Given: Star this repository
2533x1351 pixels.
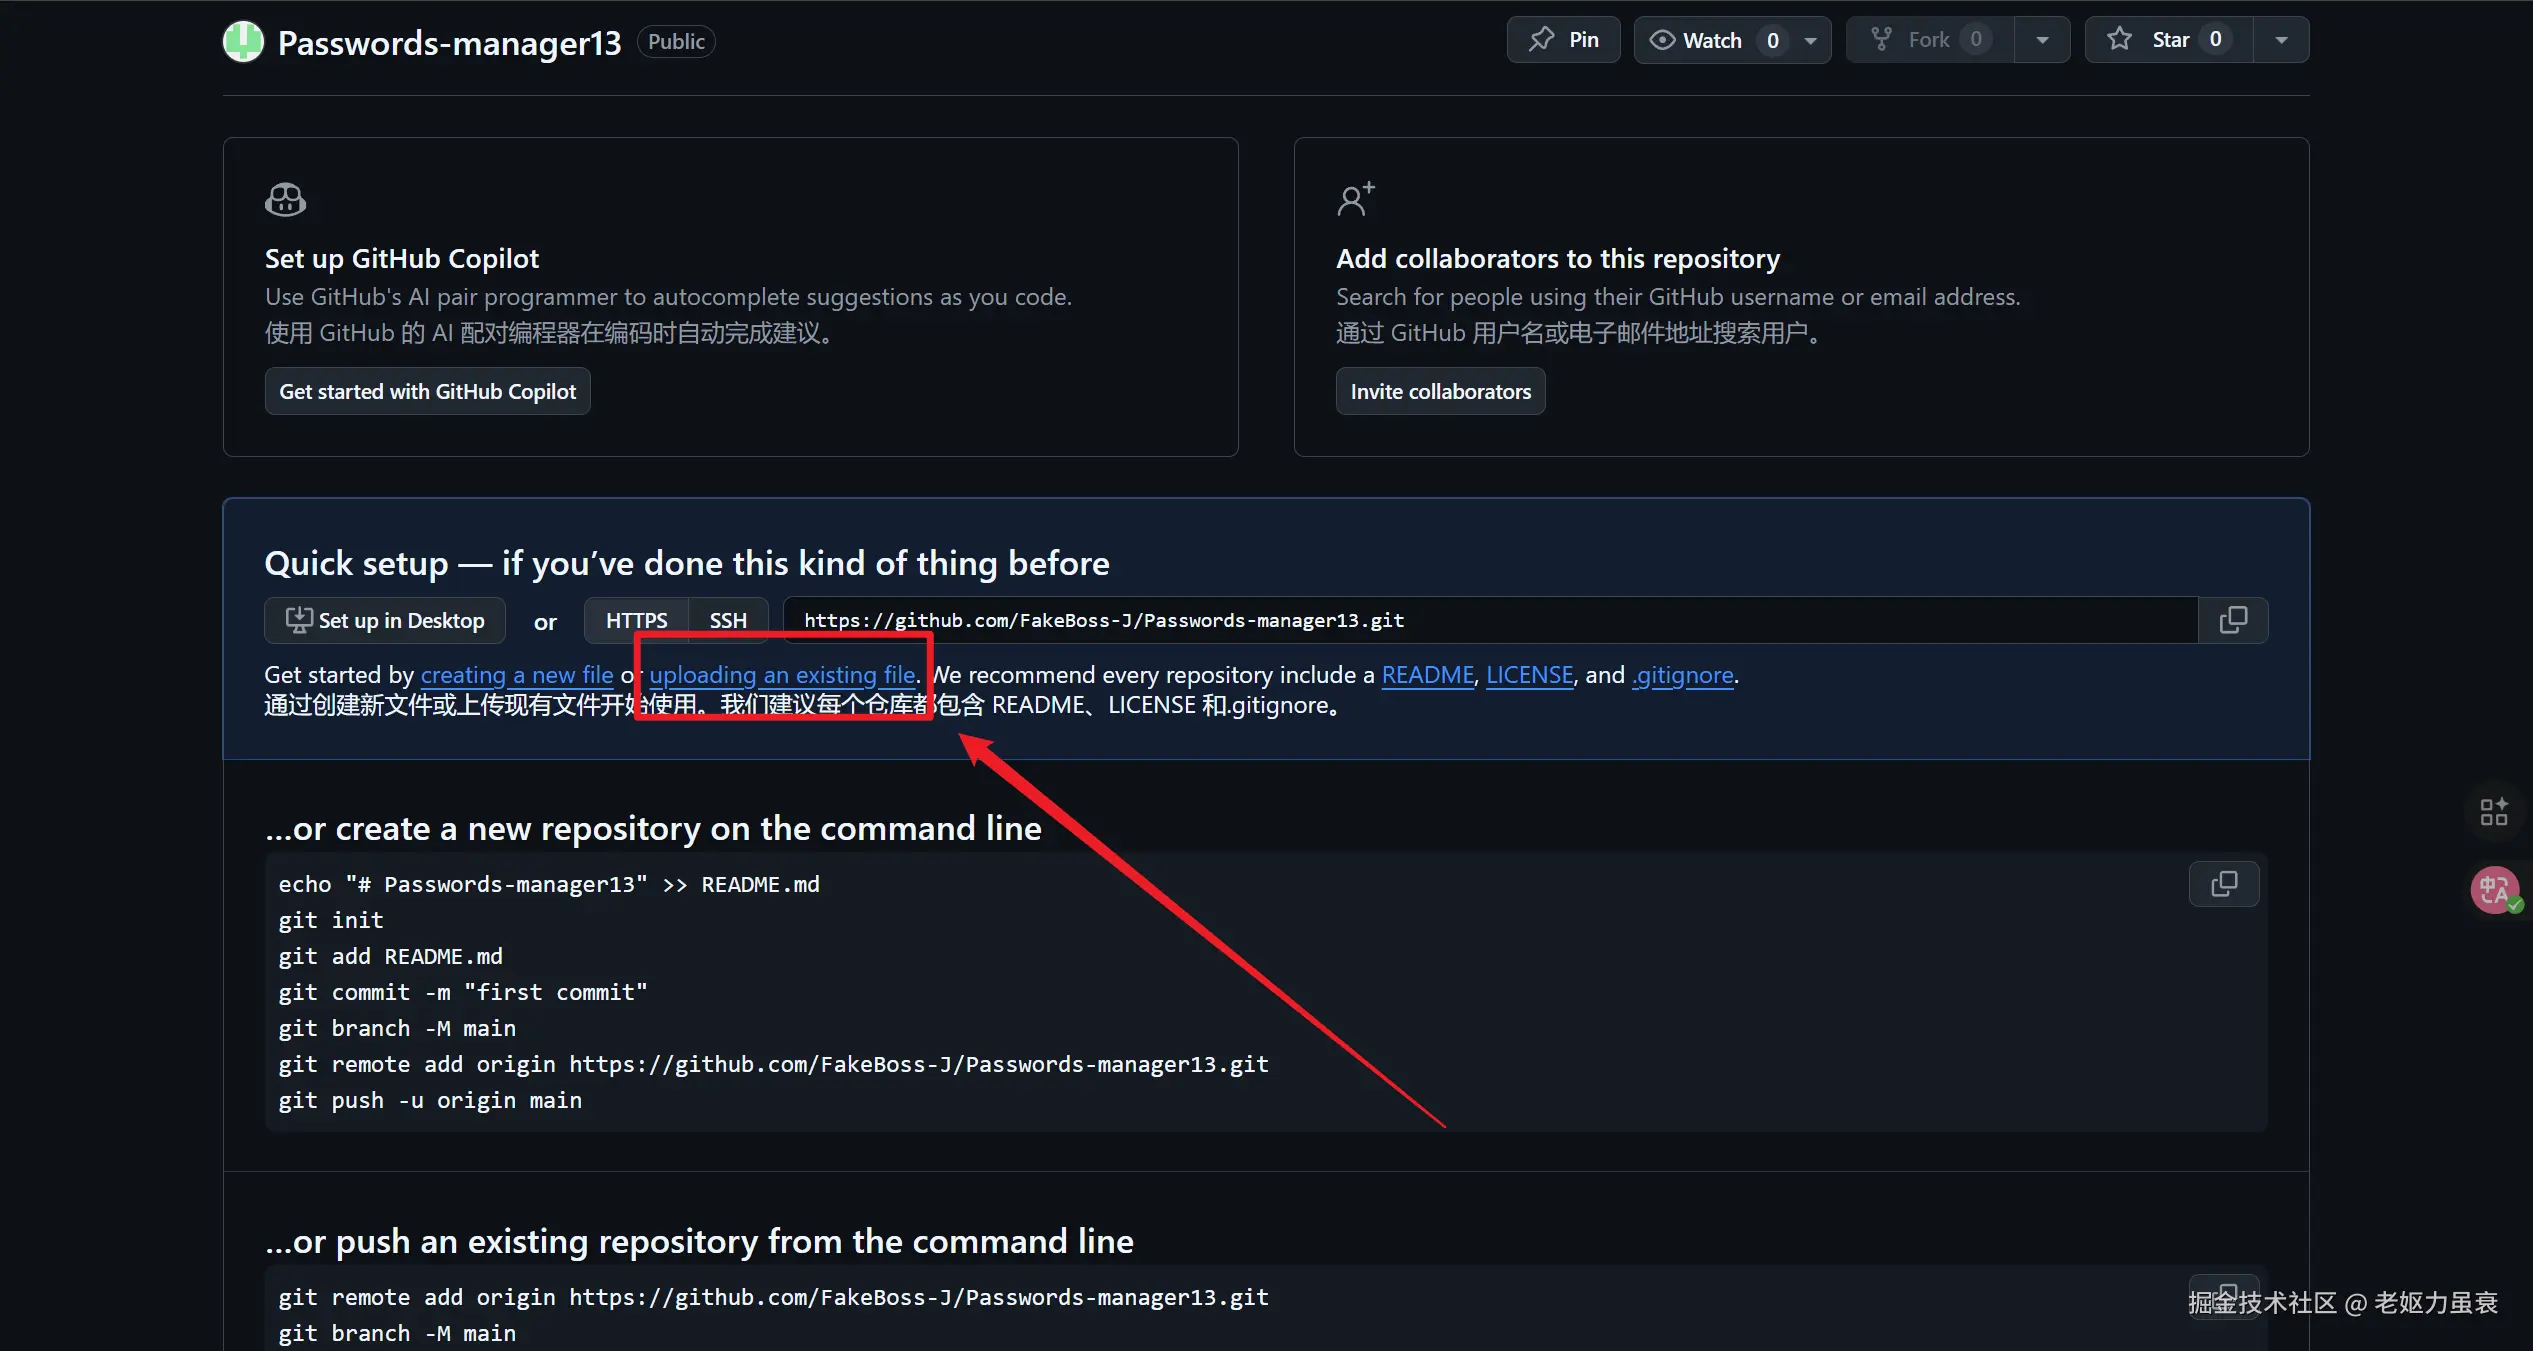Looking at the screenshot, I should (2168, 40).
